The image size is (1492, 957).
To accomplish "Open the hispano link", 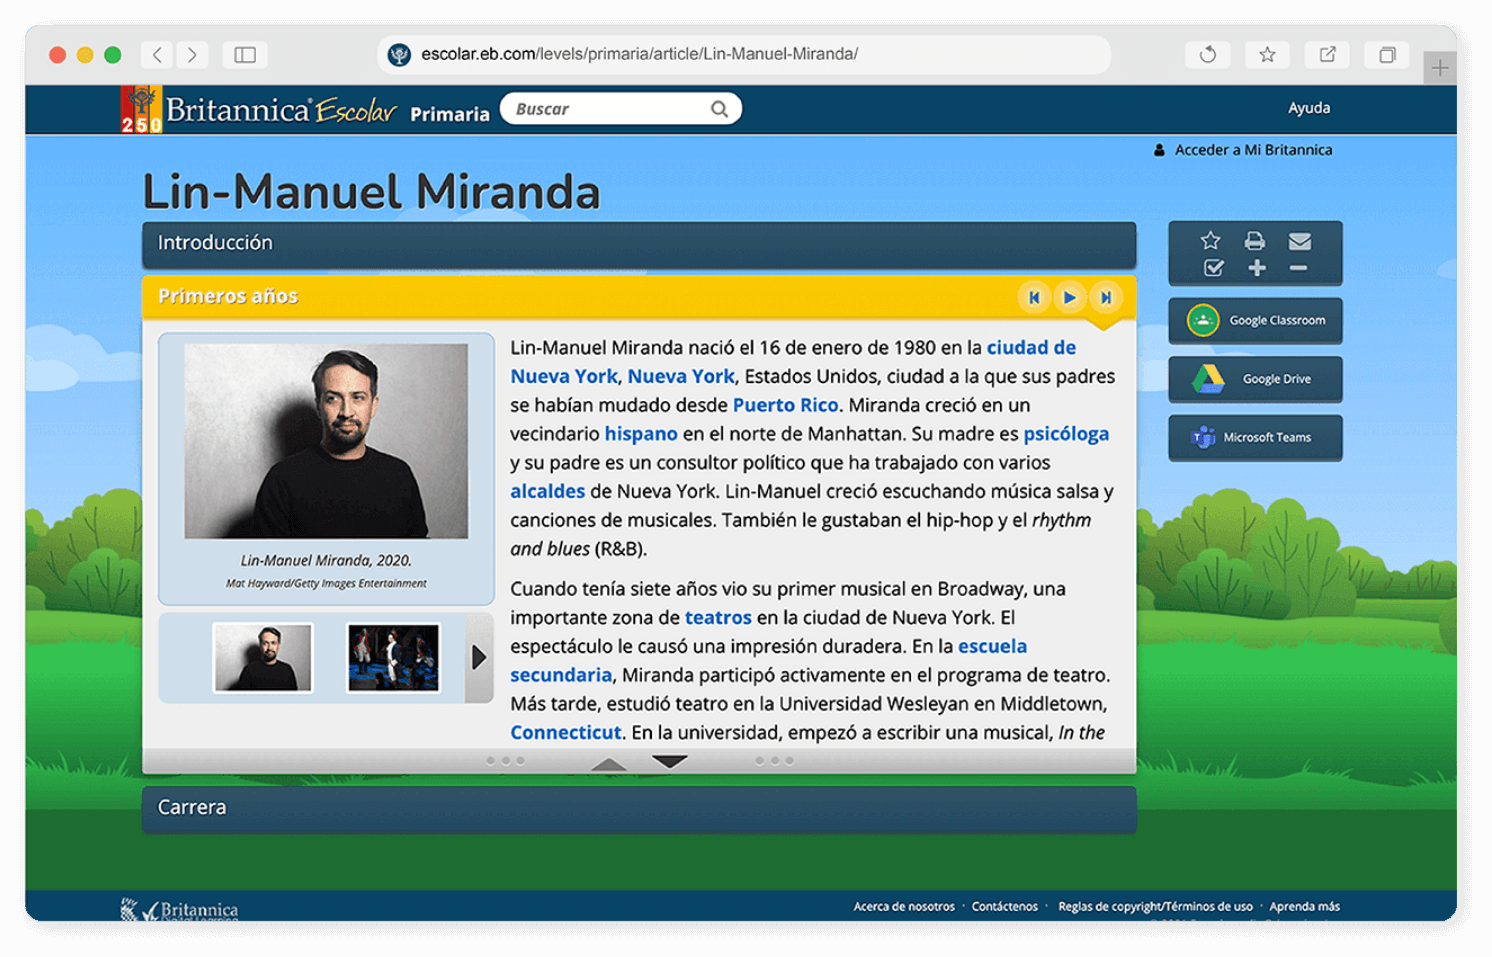I will click(x=641, y=434).
